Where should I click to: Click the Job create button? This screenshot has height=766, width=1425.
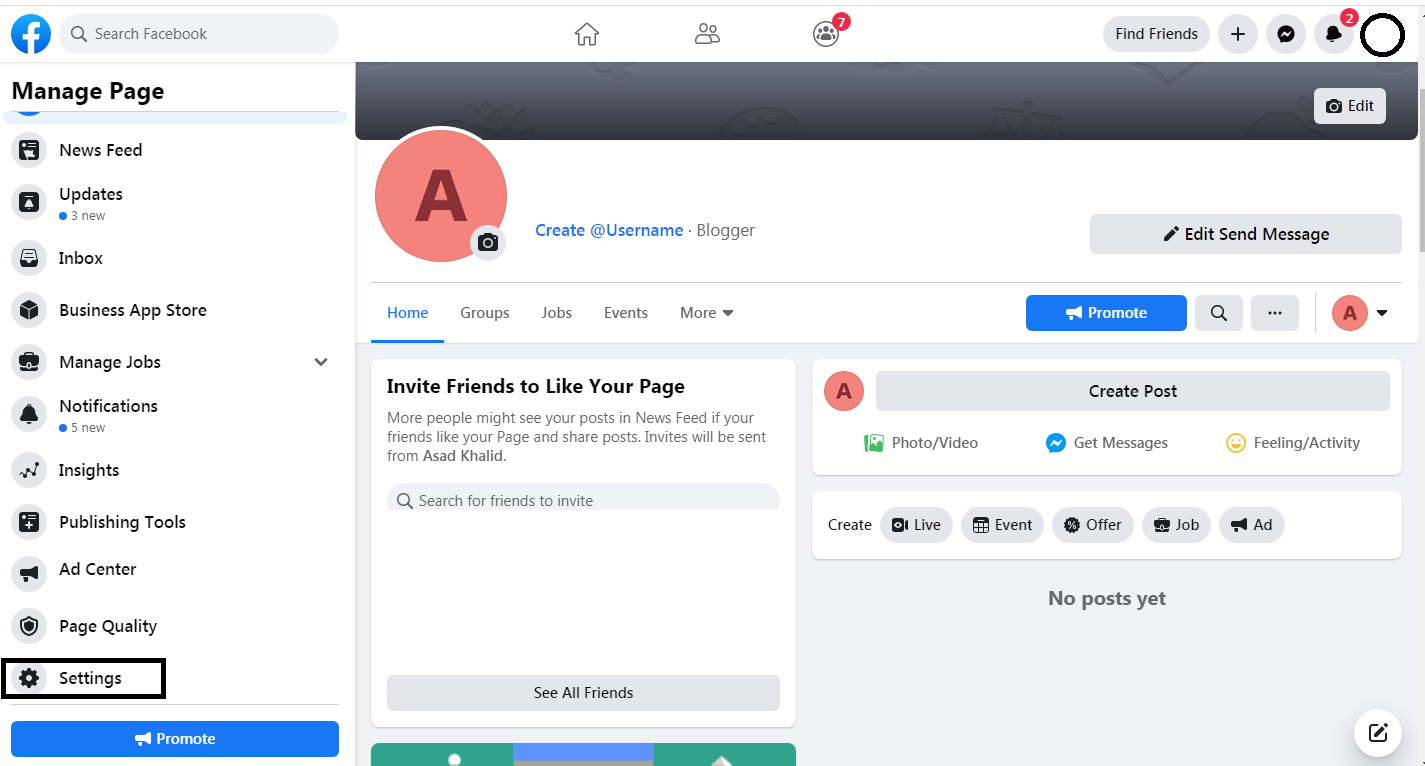(x=1176, y=525)
